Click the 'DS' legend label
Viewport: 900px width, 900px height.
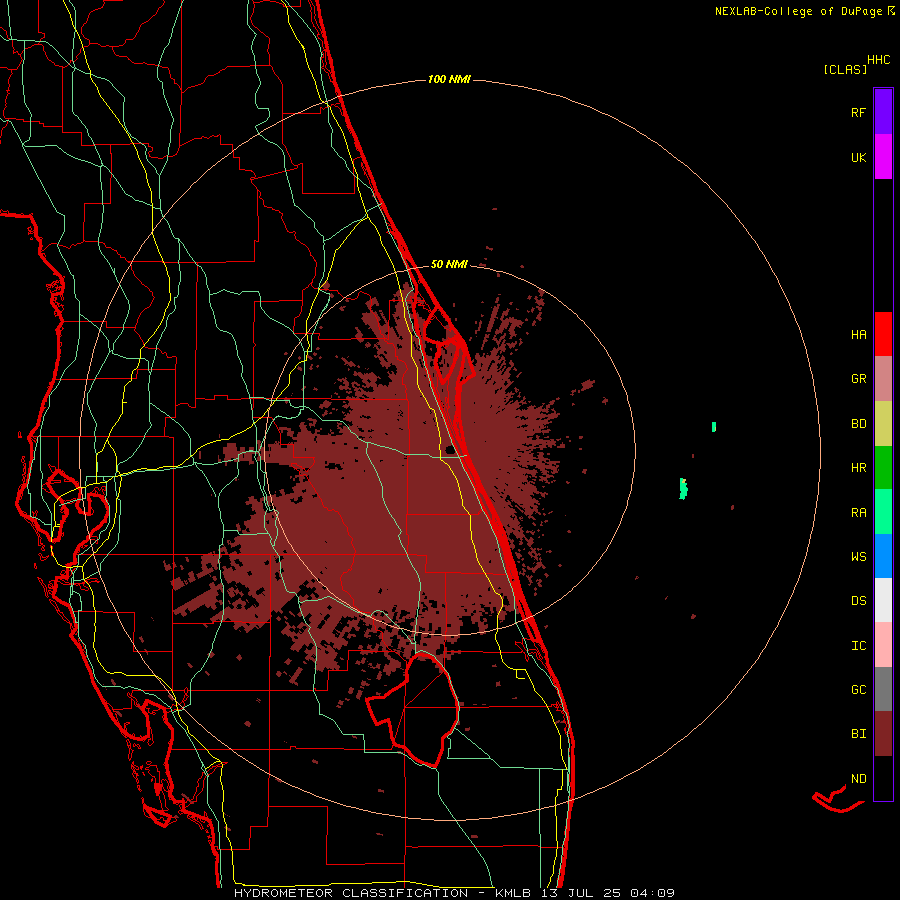[858, 601]
